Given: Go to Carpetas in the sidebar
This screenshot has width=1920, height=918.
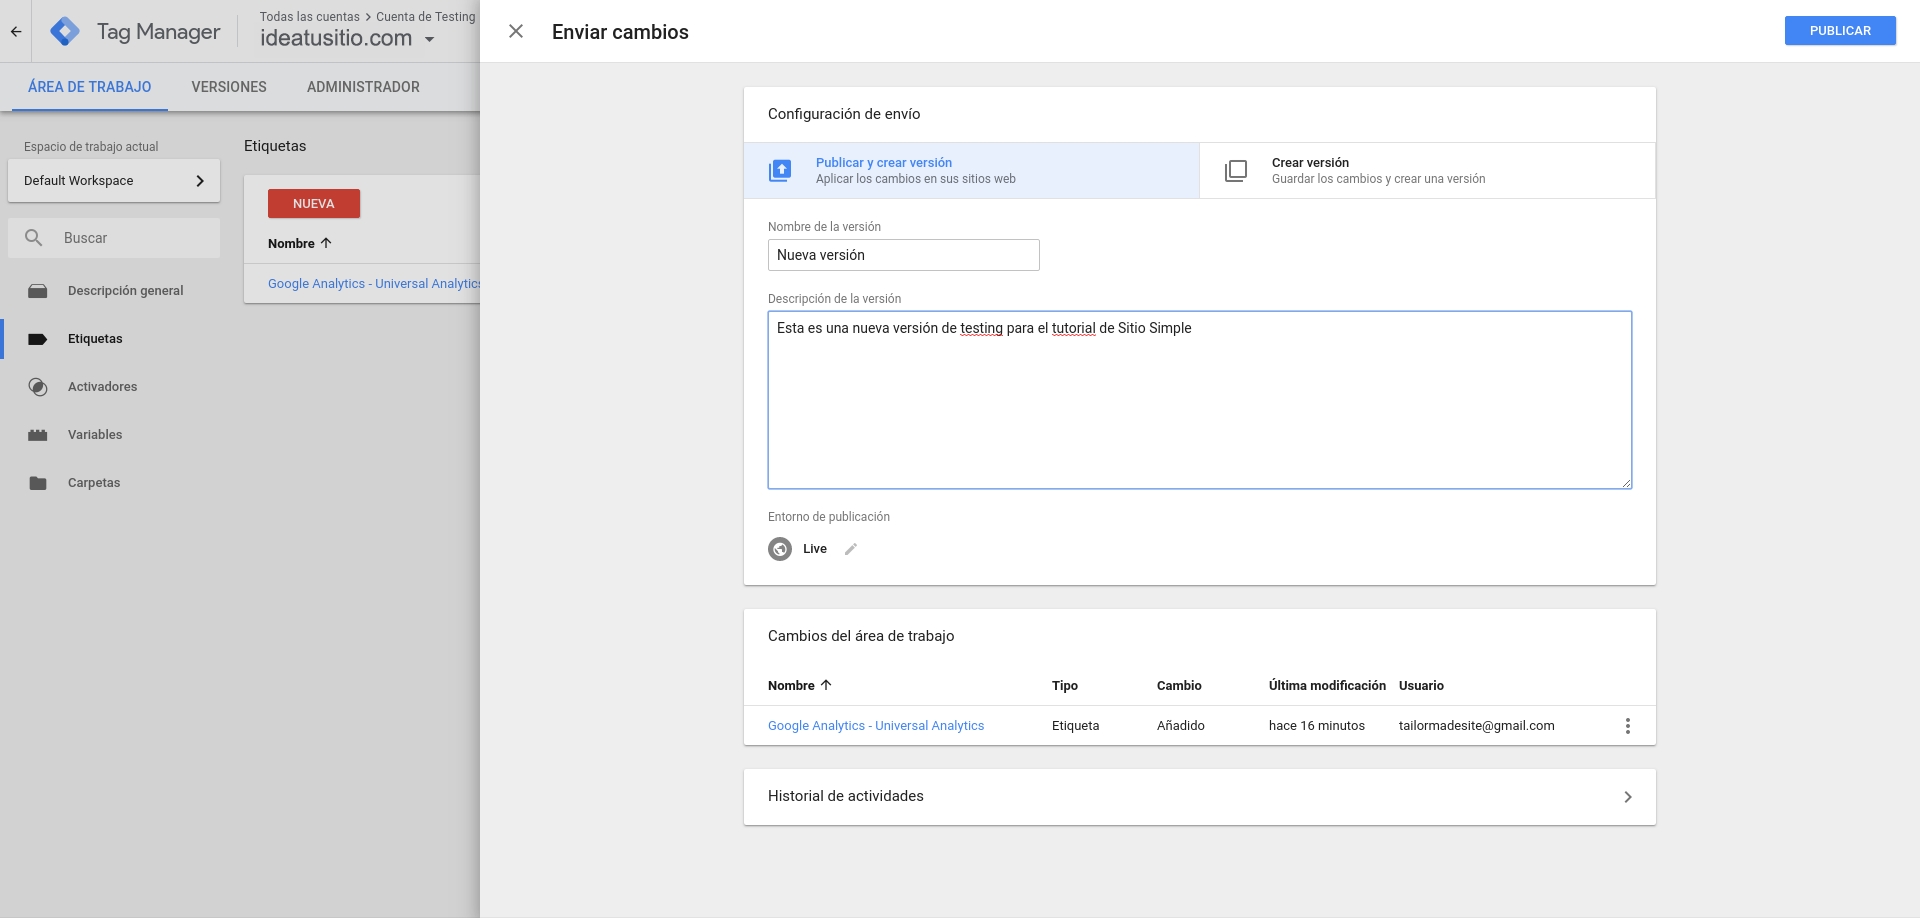Looking at the screenshot, I should tap(94, 483).
